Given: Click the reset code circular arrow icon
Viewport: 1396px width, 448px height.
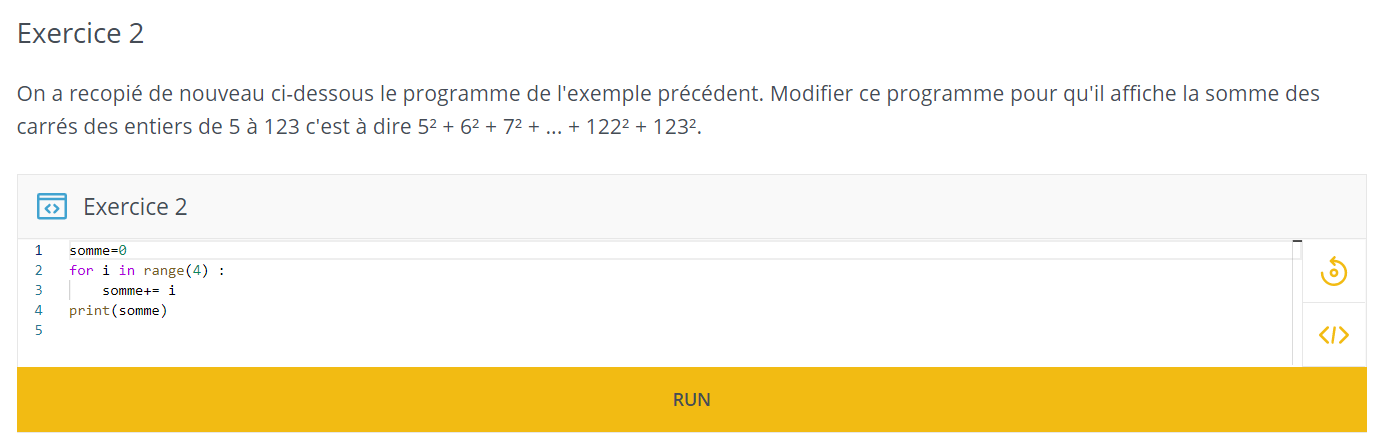Looking at the screenshot, I should (x=1334, y=271).
